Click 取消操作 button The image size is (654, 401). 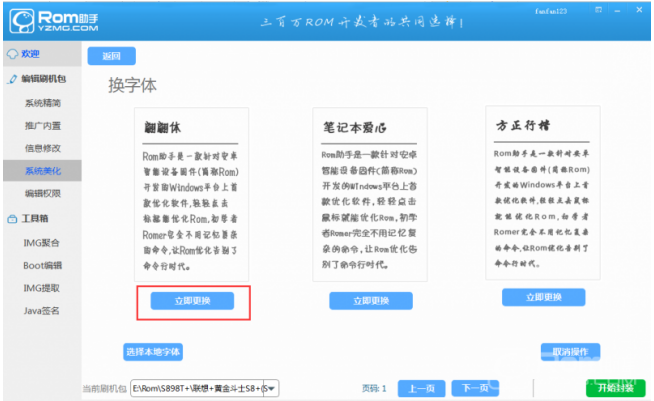(570, 352)
